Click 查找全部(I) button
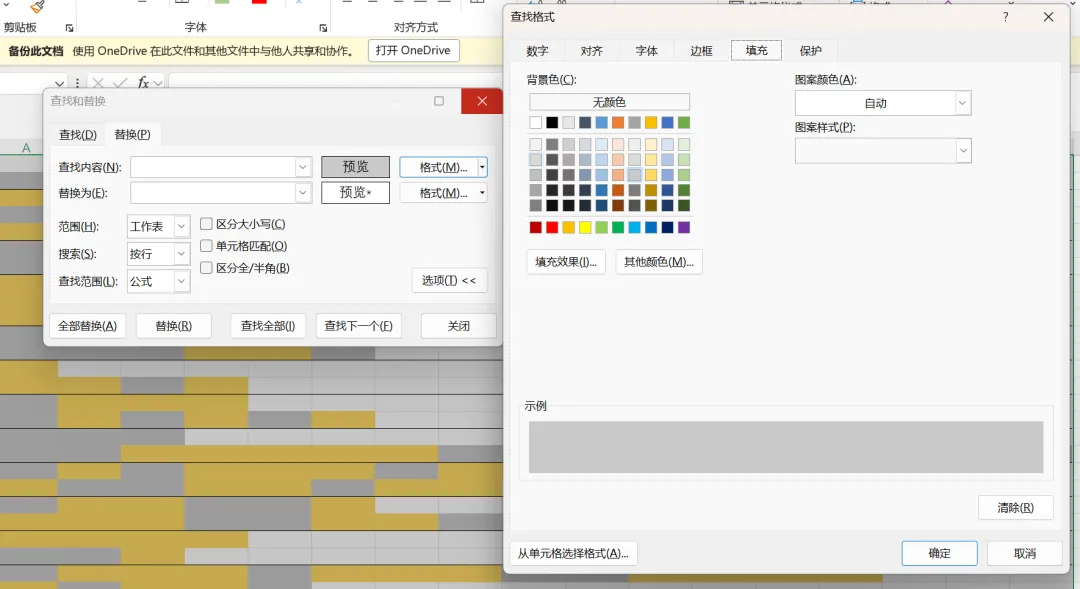This screenshot has width=1080, height=589. 268,326
